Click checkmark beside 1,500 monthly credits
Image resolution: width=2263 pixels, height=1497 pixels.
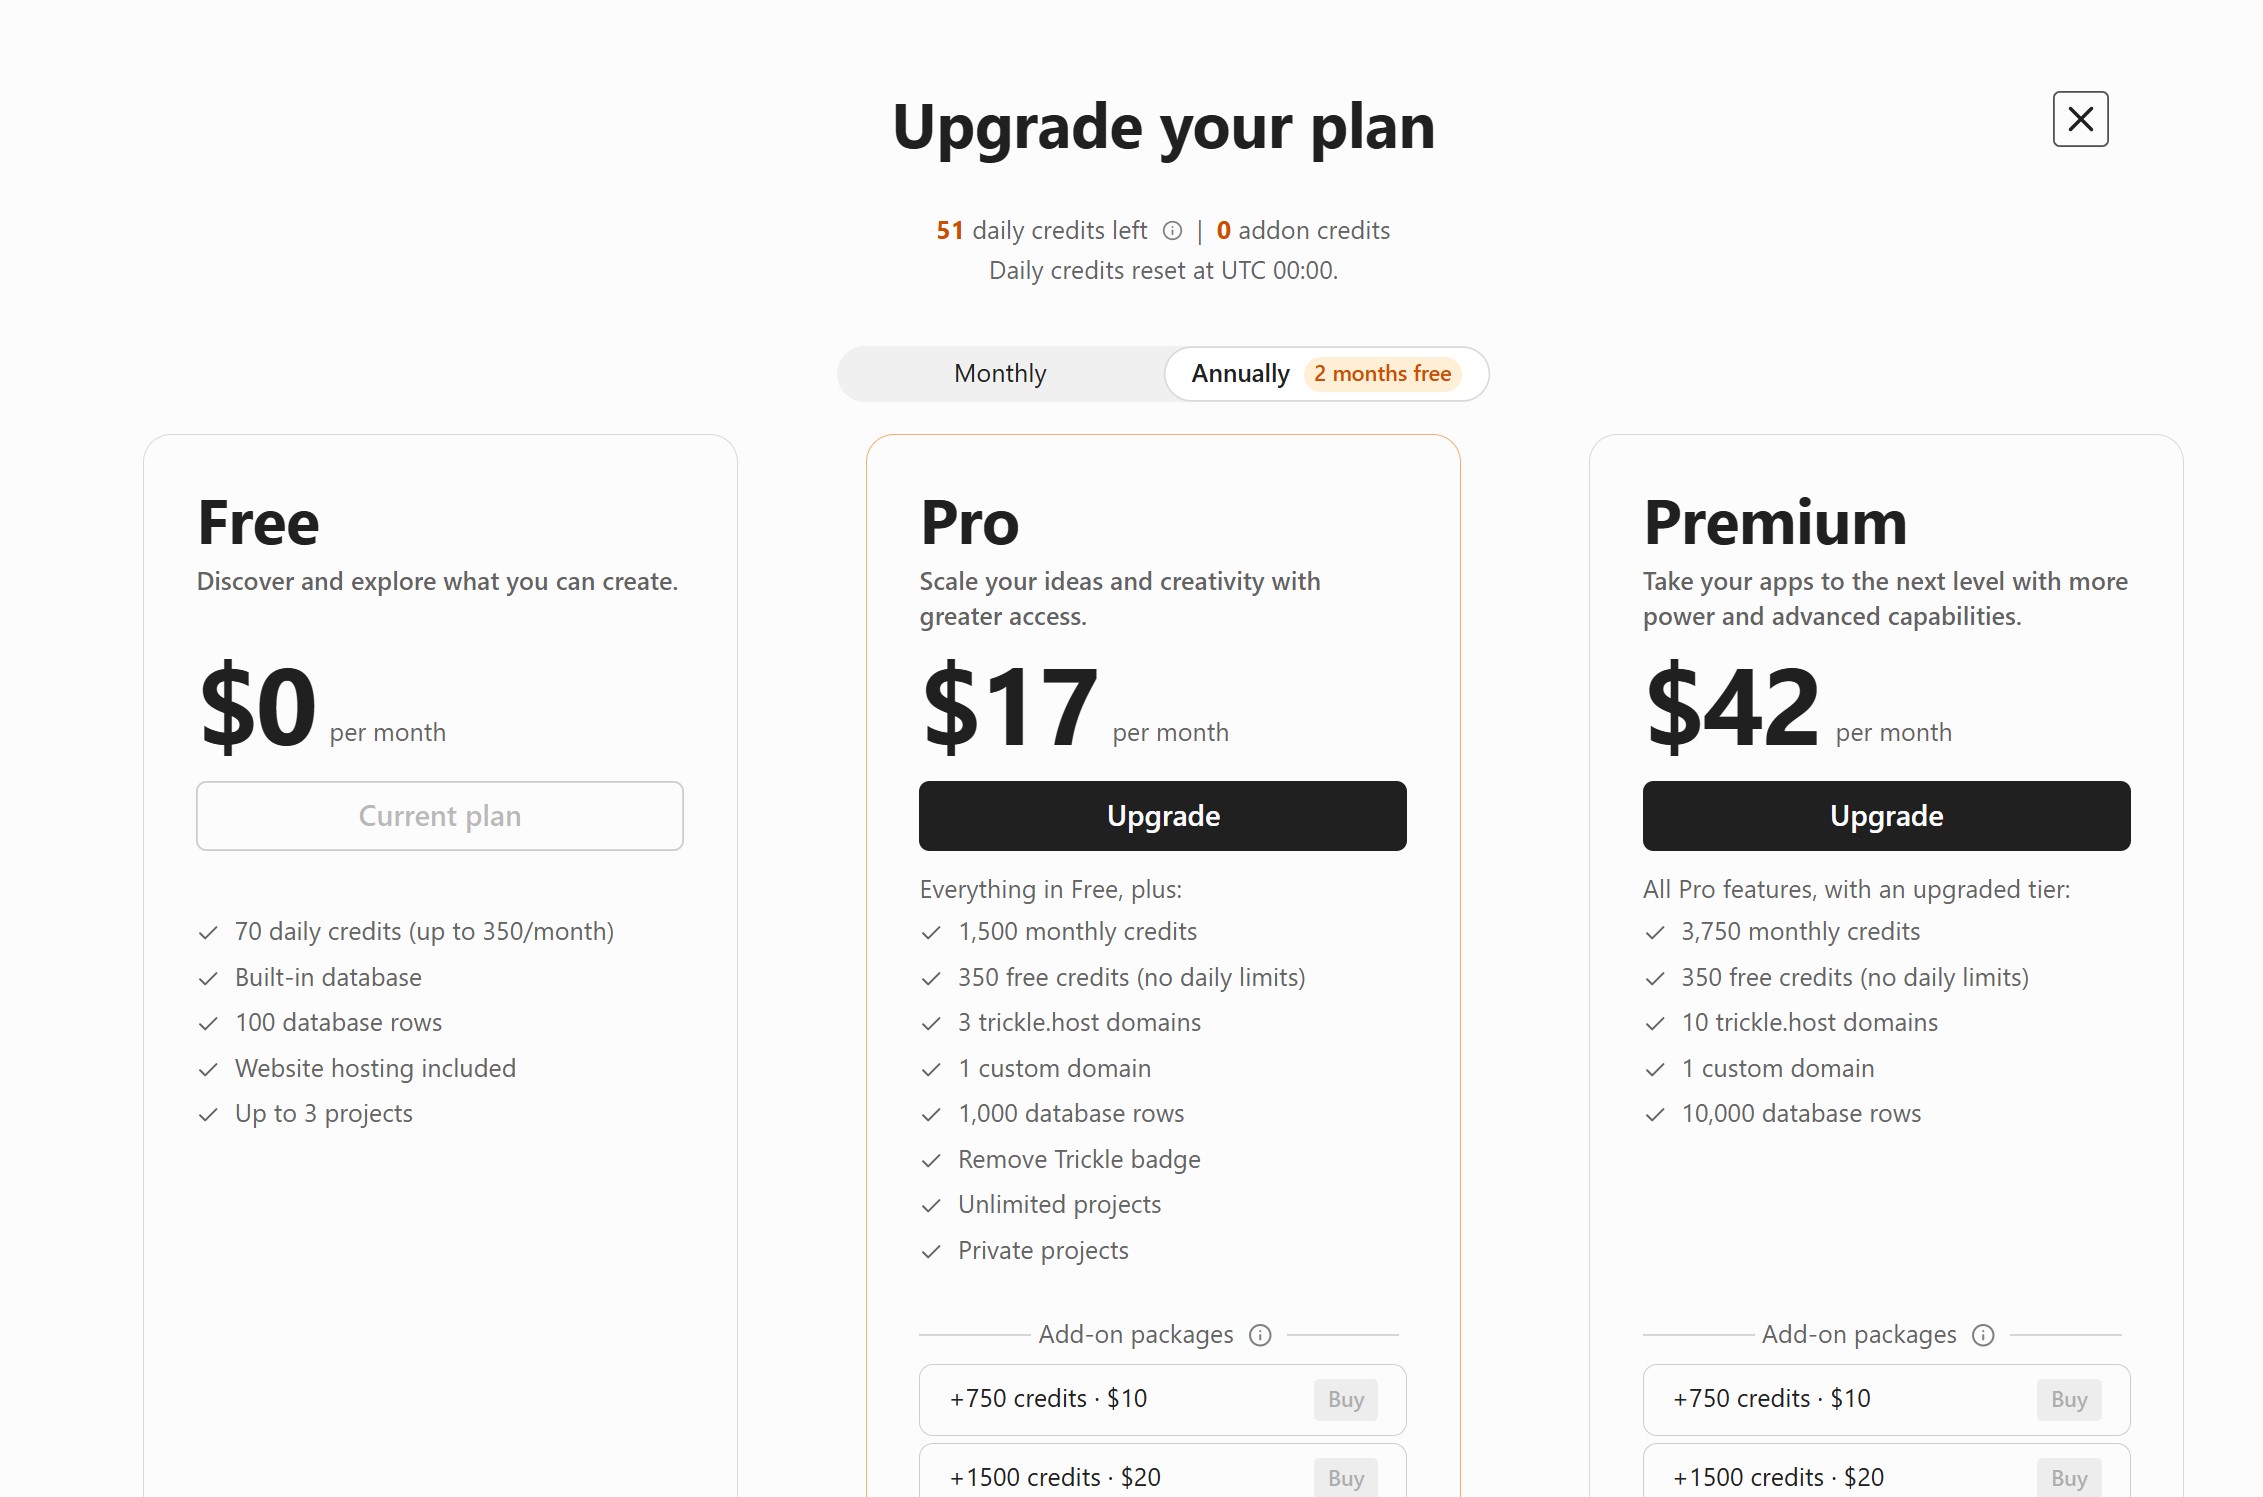931,933
